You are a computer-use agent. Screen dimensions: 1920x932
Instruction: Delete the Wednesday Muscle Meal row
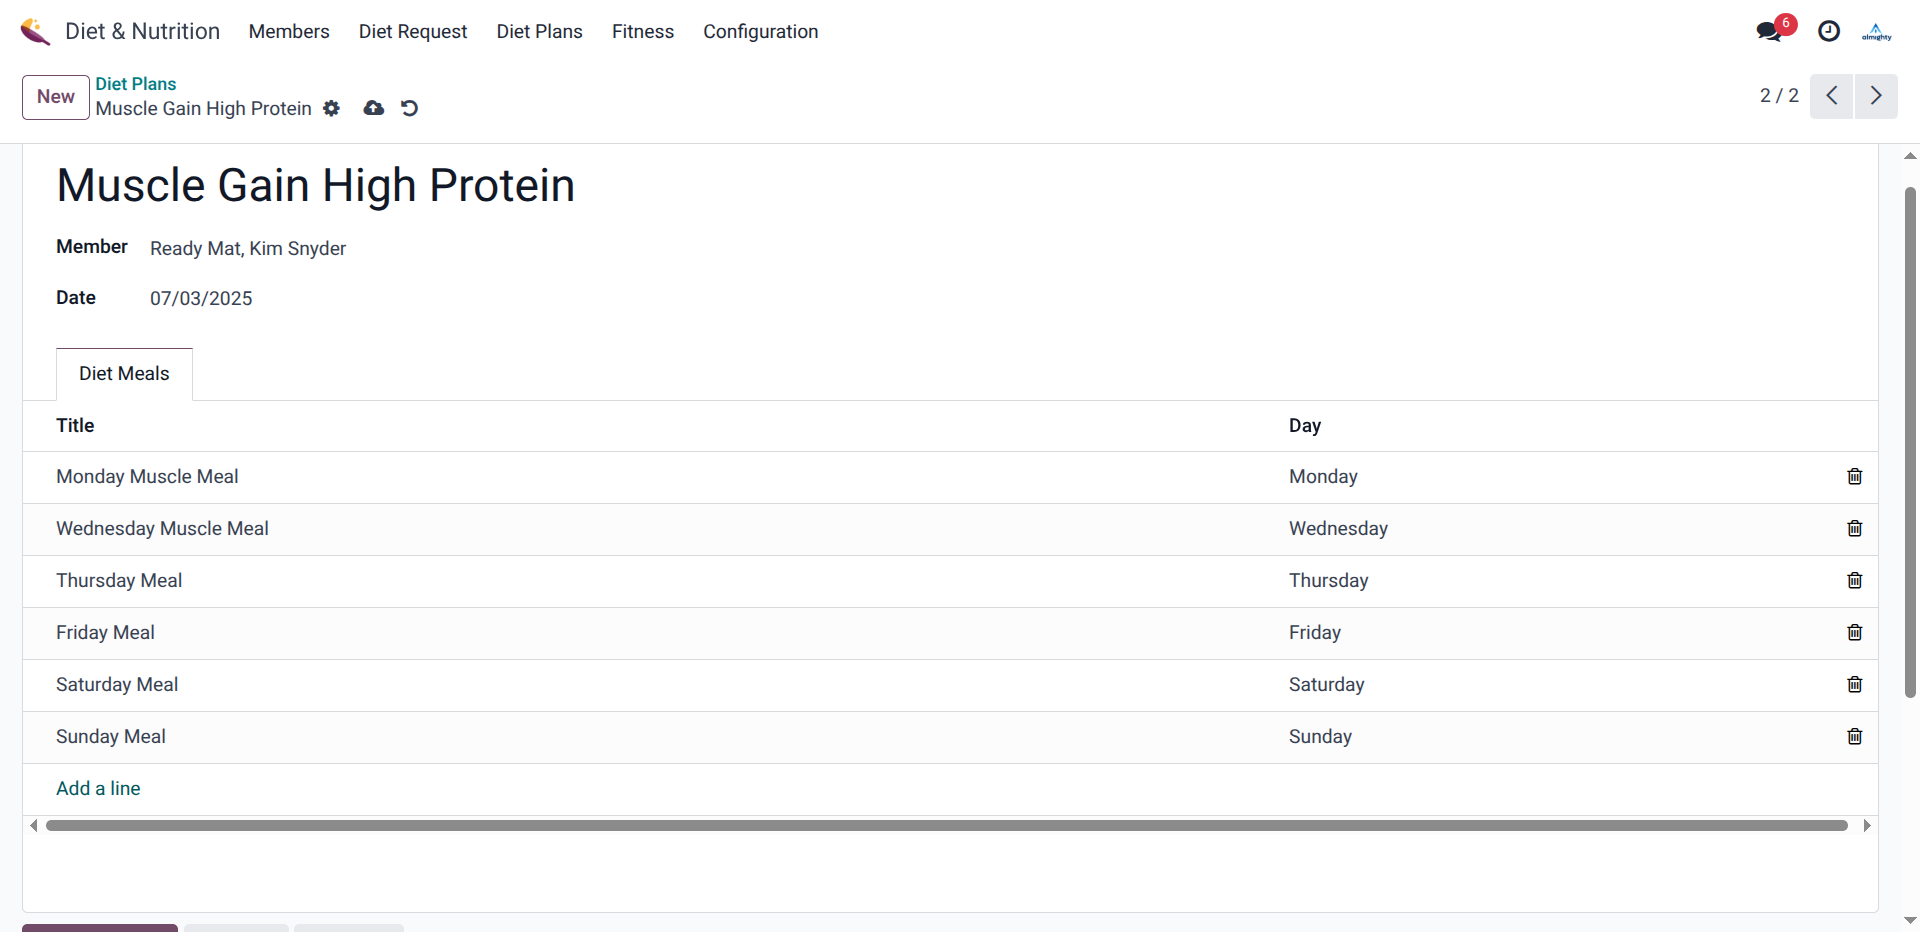(1854, 529)
